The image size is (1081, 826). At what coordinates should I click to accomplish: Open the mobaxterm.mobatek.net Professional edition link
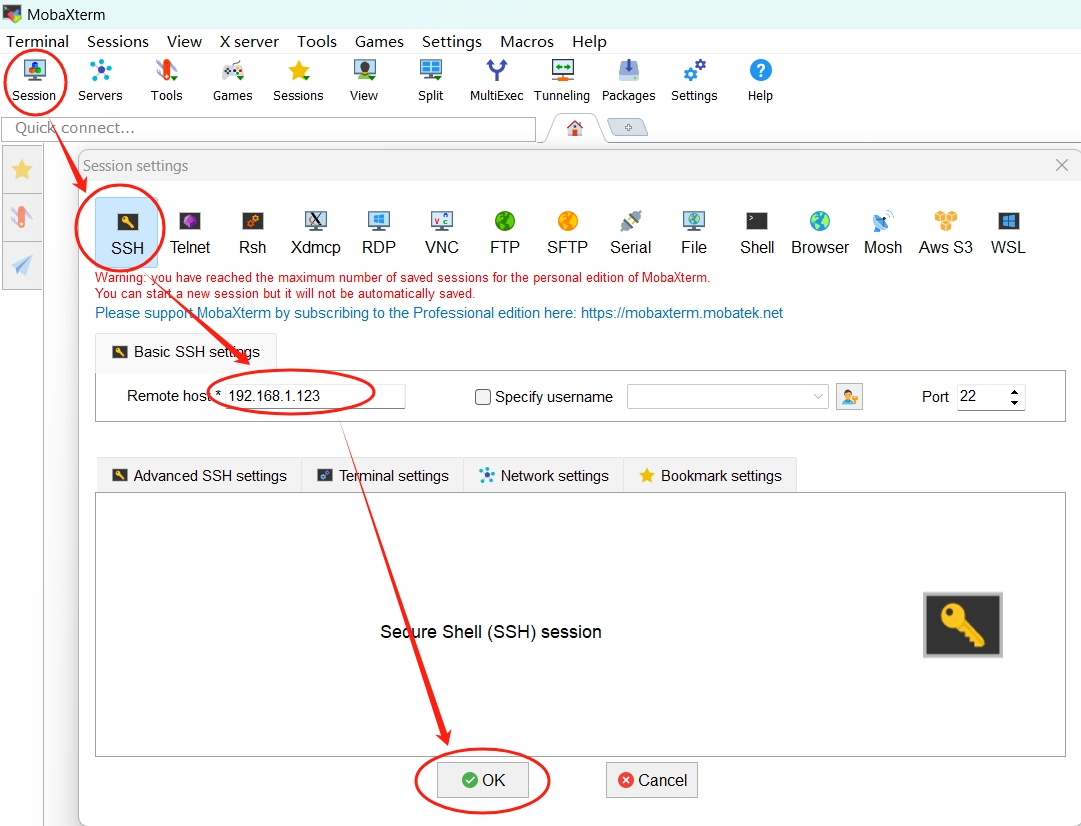[x=682, y=313]
